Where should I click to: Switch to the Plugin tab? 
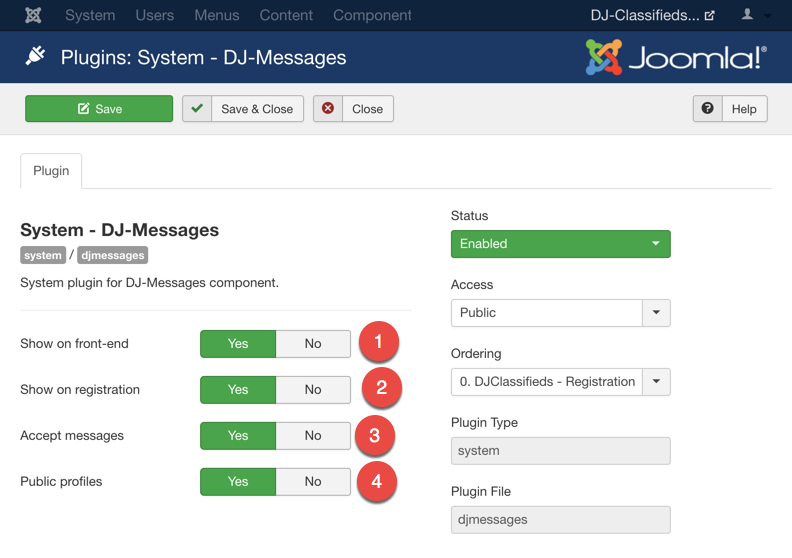(x=51, y=171)
